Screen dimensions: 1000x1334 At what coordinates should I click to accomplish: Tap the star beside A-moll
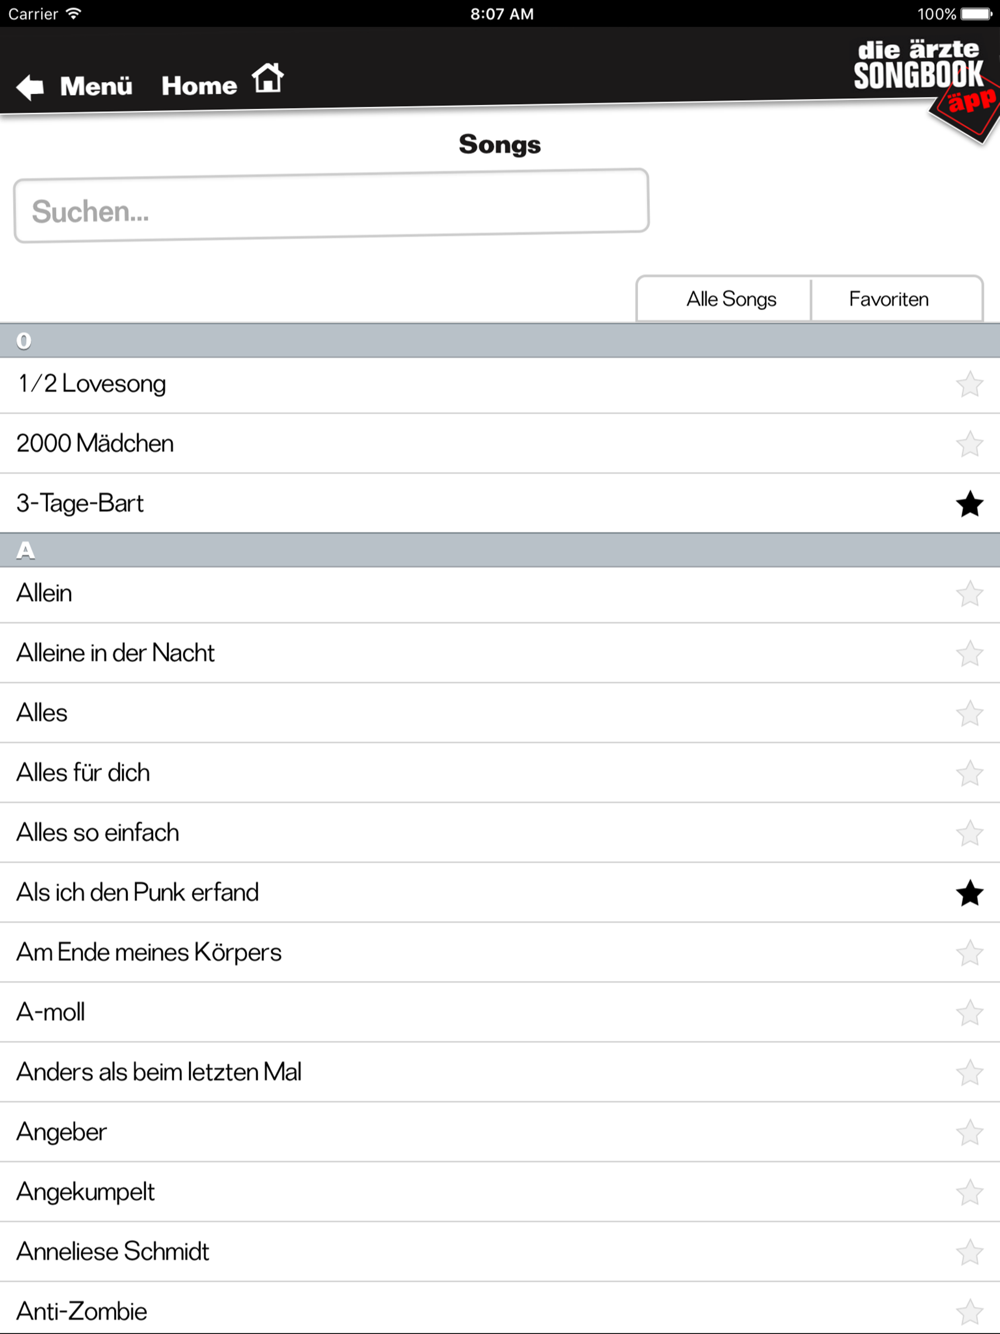(969, 1013)
